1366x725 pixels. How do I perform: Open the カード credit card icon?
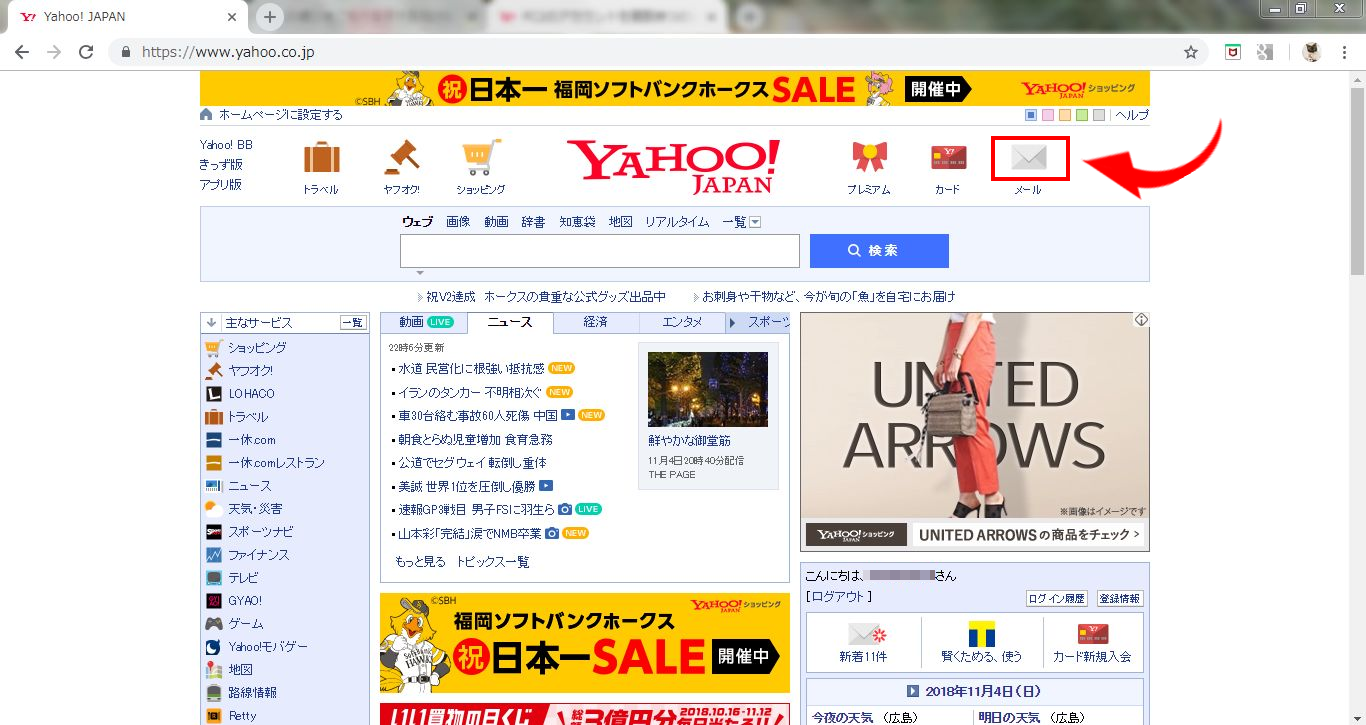(948, 158)
